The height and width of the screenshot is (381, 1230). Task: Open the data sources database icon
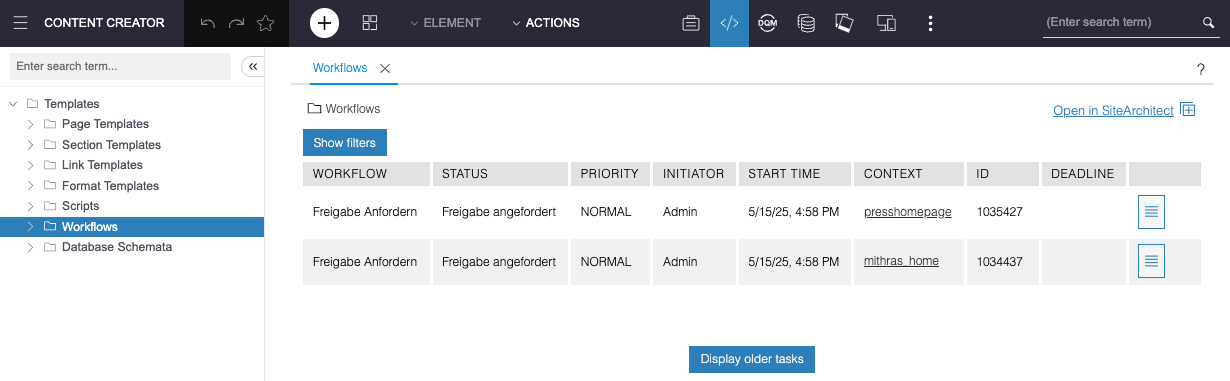(x=806, y=23)
